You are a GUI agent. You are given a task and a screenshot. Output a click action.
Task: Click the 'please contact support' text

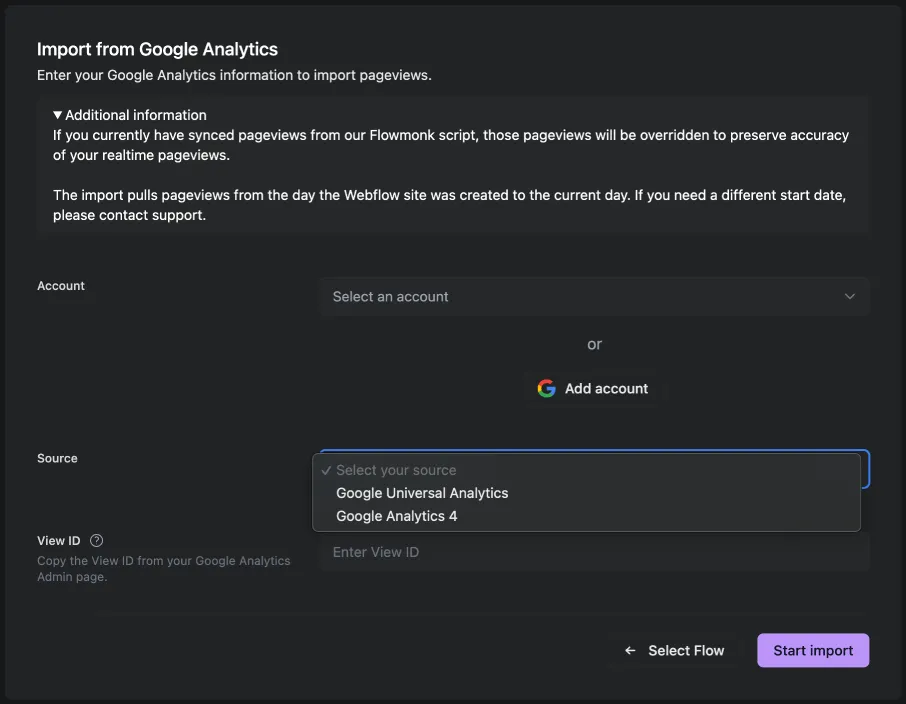129,215
